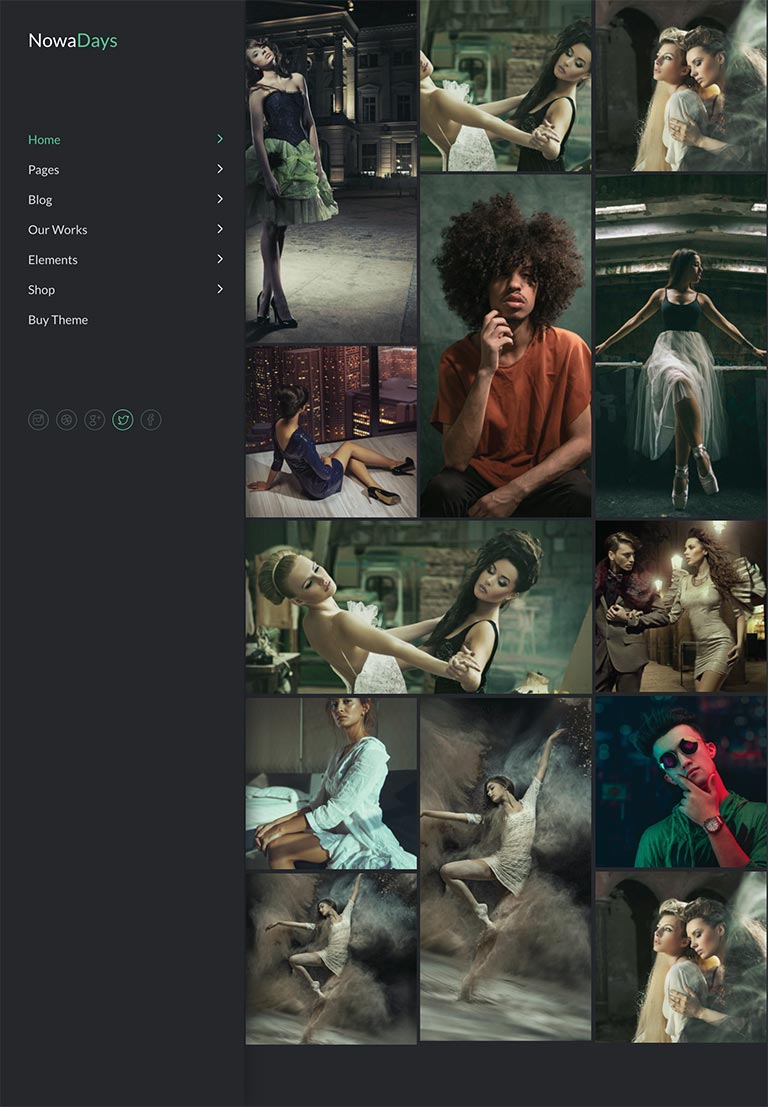Screen dimensions: 768x1107
Task: Select the Elements menu item
Action: click(x=53, y=260)
